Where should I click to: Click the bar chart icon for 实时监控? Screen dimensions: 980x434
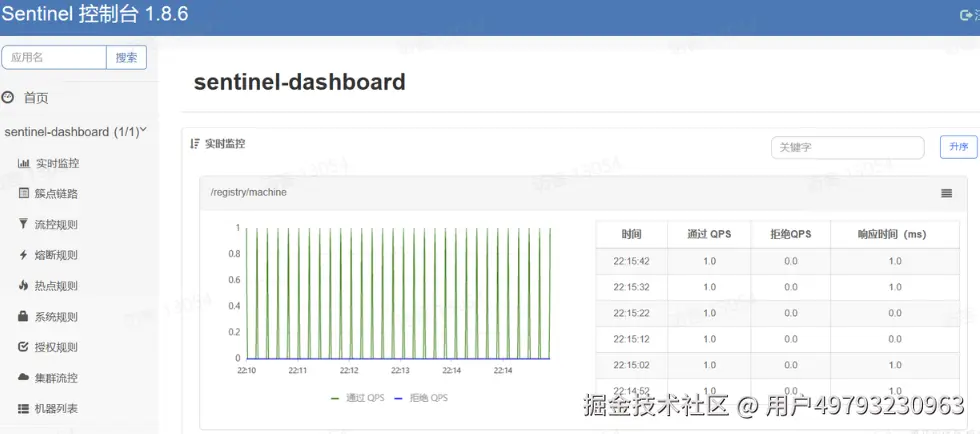coord(24,163)
